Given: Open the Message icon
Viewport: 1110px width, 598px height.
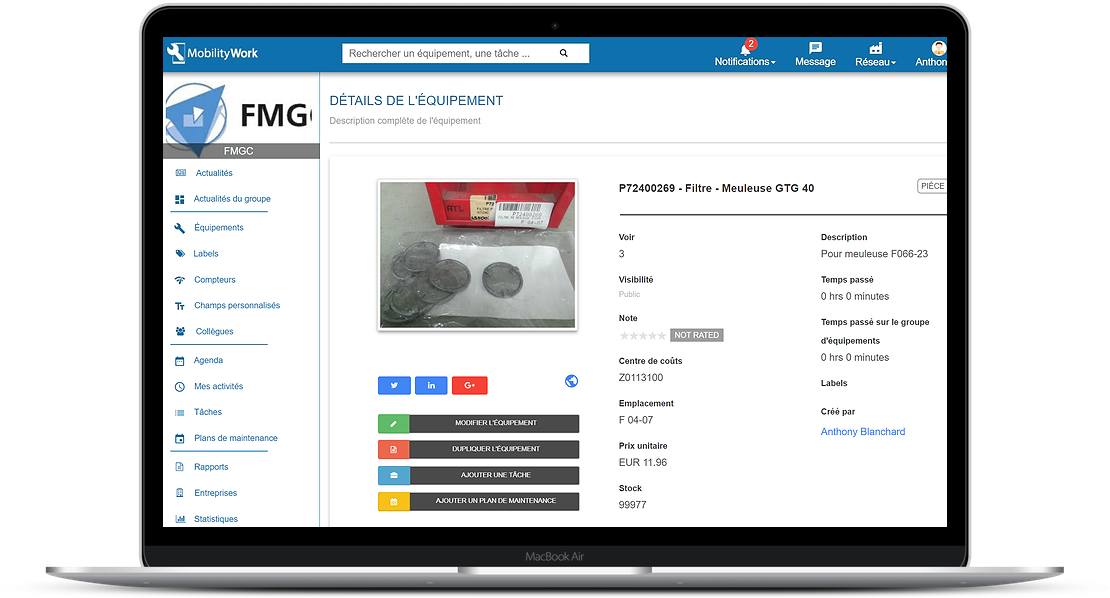Looking at the screenshot, I should 815,54.
